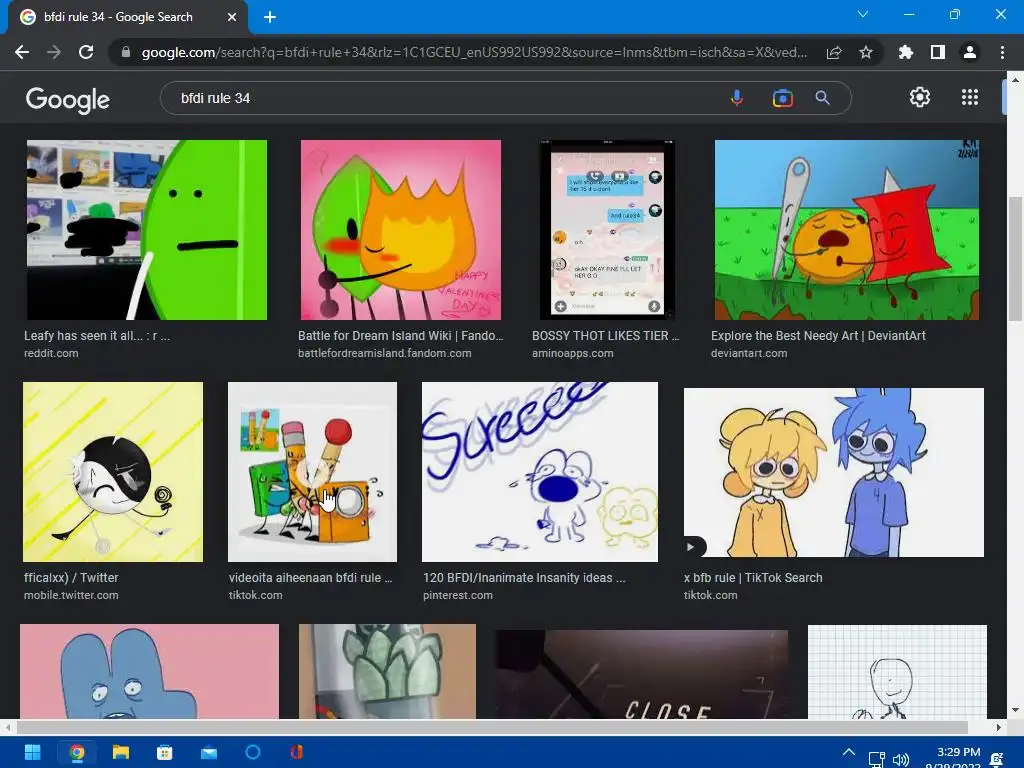Open the volume speaker tray icon
Image resolution: width=1024 pixels, height=768 pixels.
tap(901, 760)
